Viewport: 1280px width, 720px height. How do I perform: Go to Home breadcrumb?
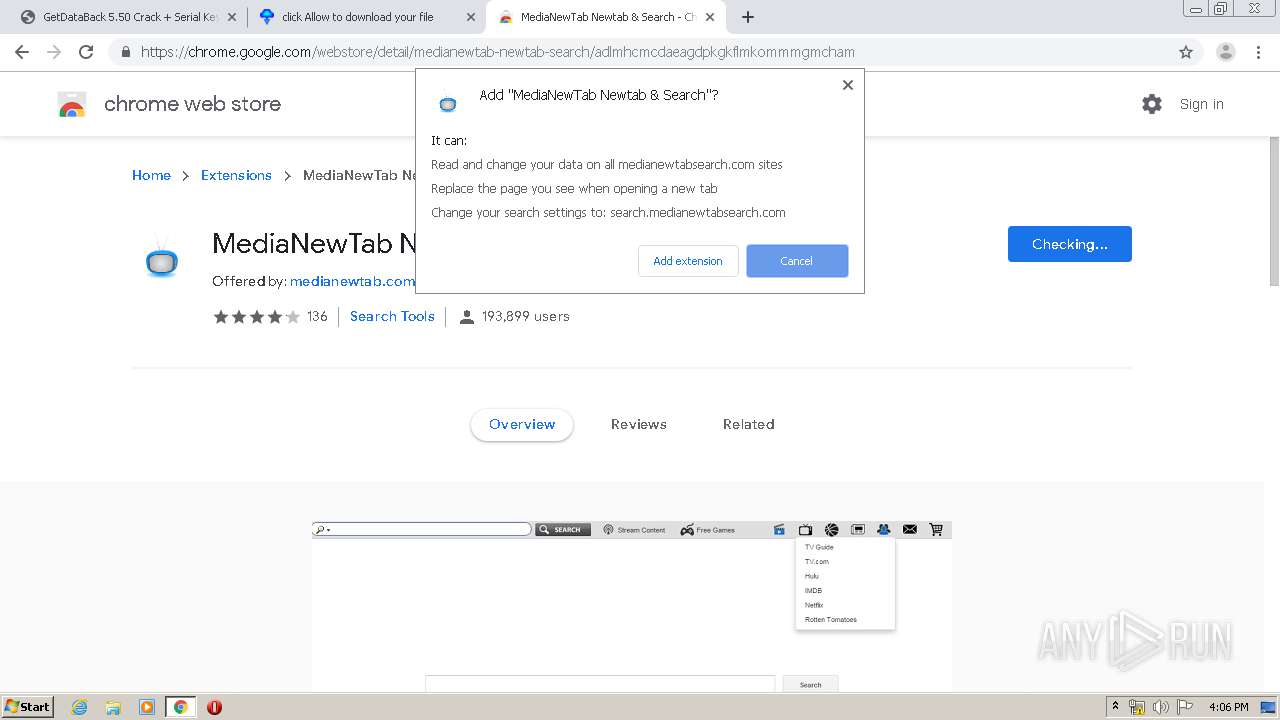(151, 175)
